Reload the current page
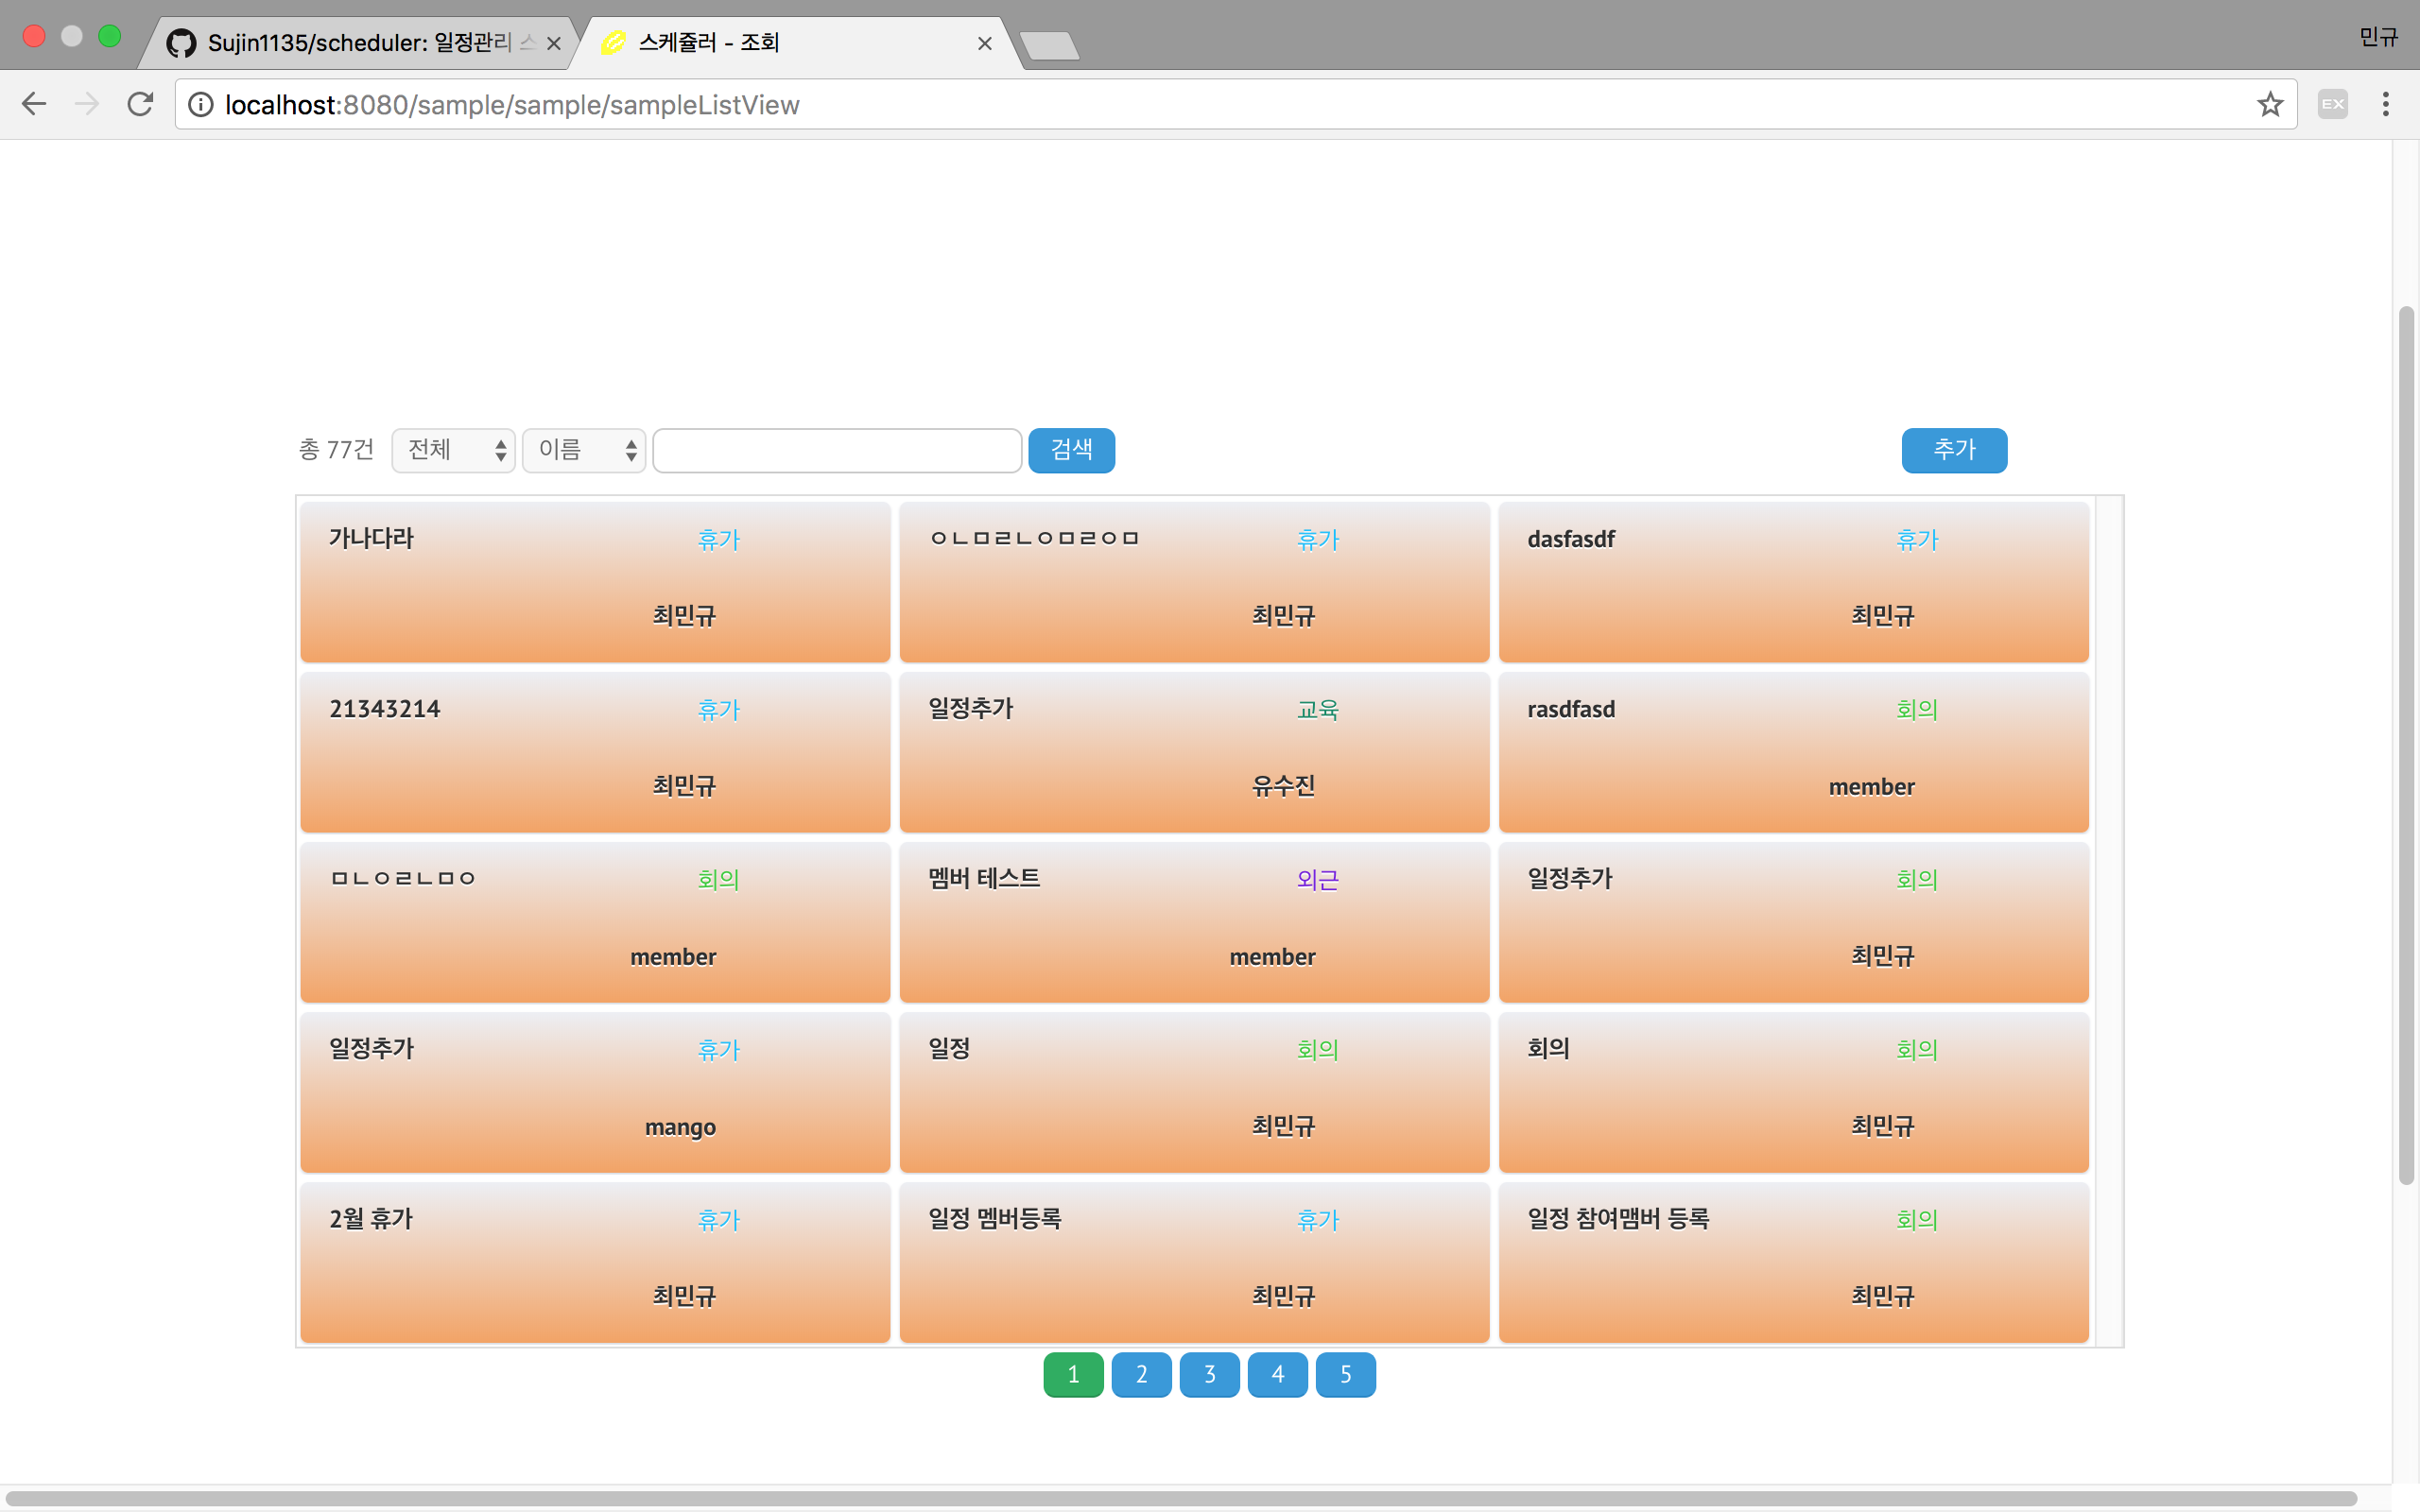2420x1512 pixels. click(x=140, y=104)
